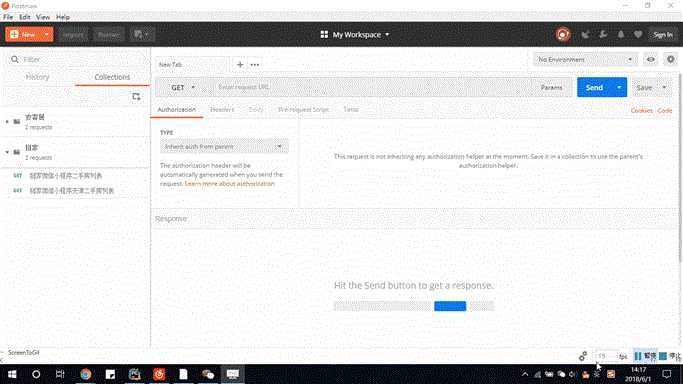The height and width of the screenshot is (384, 683).
Task: Click the Sign In button
Action: [663, 35]
